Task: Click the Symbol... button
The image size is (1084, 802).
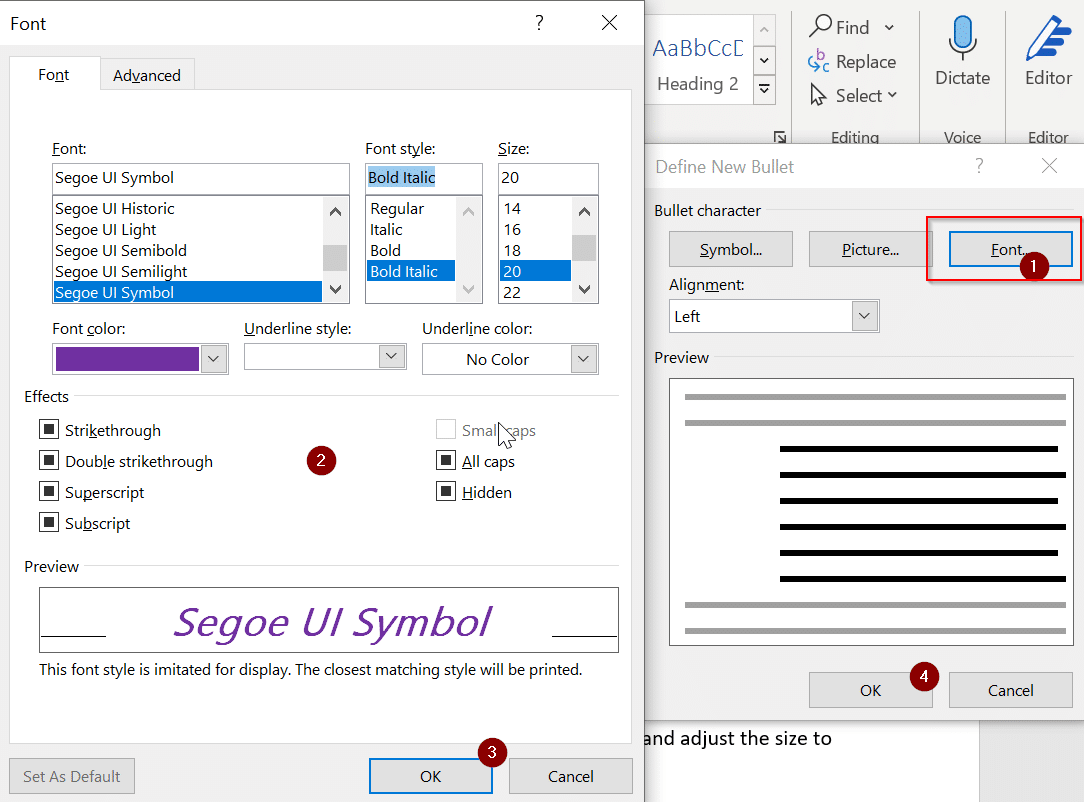Action: [730, 249]
